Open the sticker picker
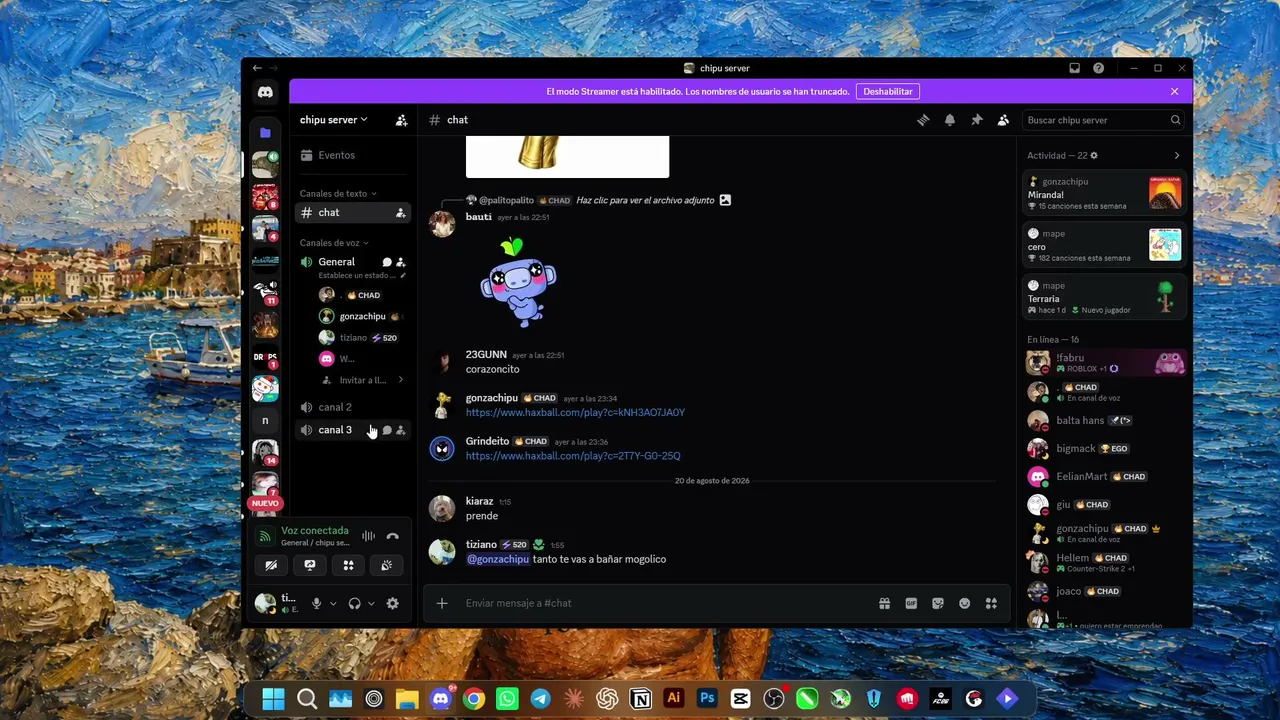 (938, 603)
